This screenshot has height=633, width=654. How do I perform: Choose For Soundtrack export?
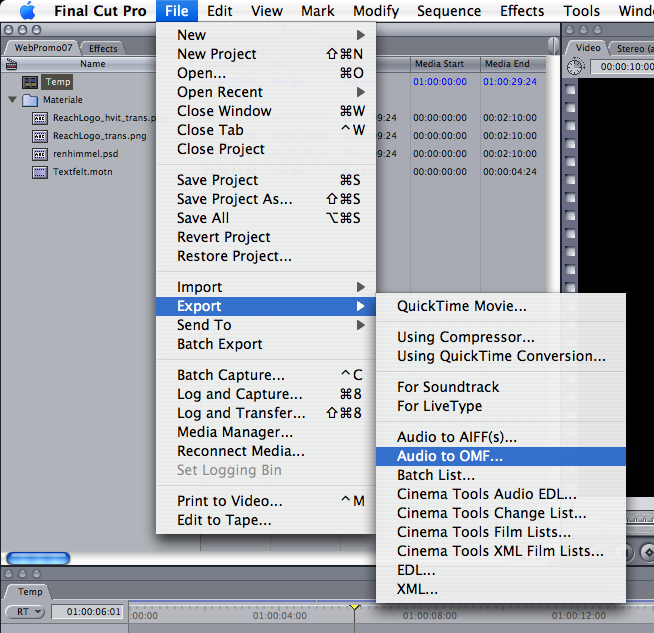click(501, 387)
